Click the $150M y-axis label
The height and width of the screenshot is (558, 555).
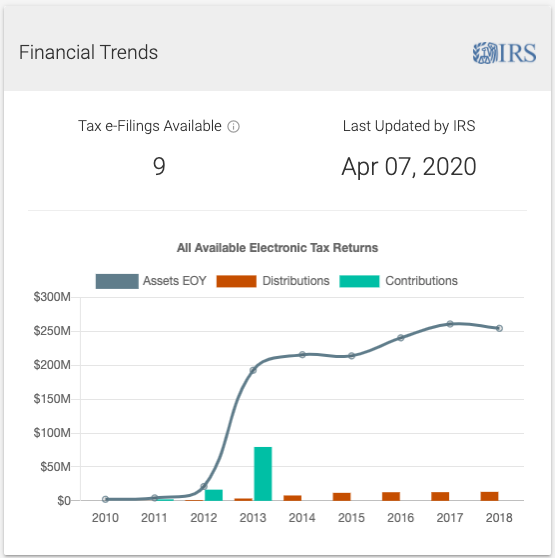coord(52,399)
